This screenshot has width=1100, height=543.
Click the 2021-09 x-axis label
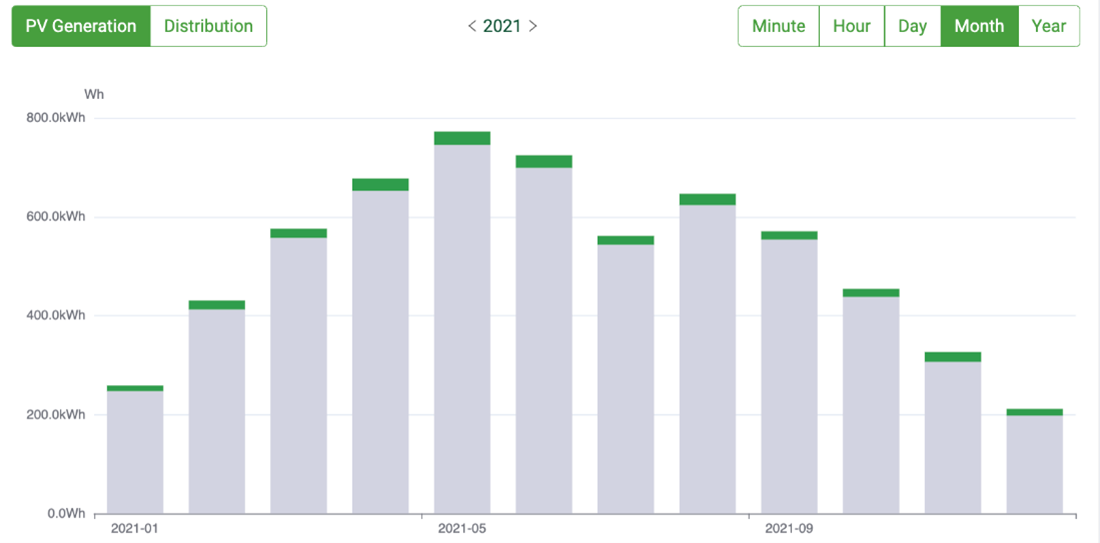coord(789,528)
